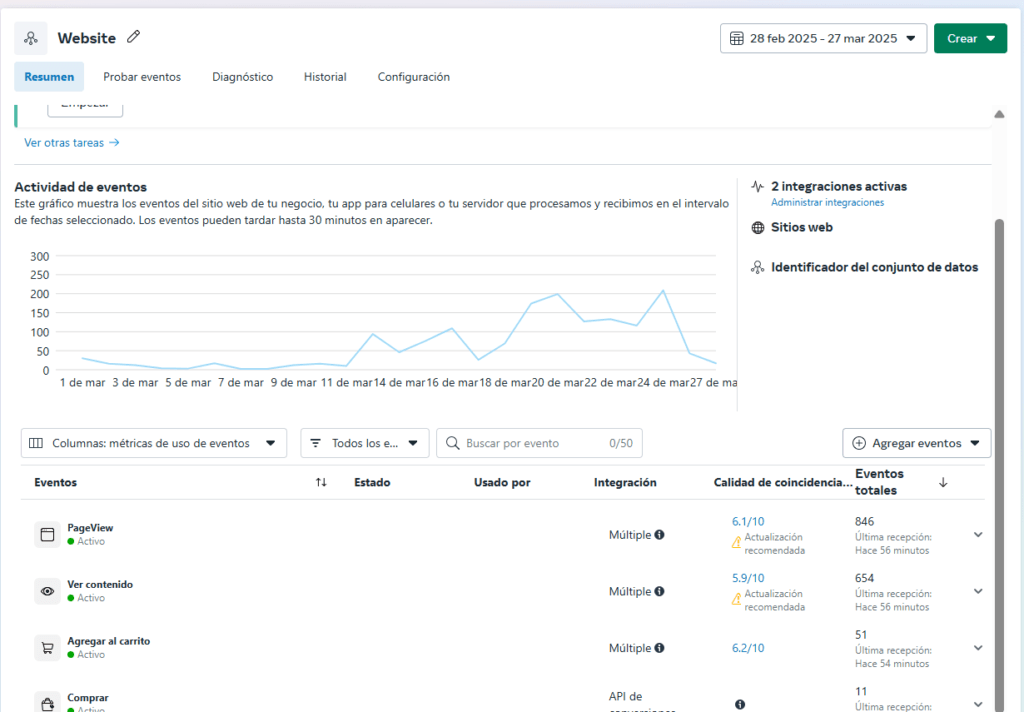Click the filter icon in Todos los e...

315,443
